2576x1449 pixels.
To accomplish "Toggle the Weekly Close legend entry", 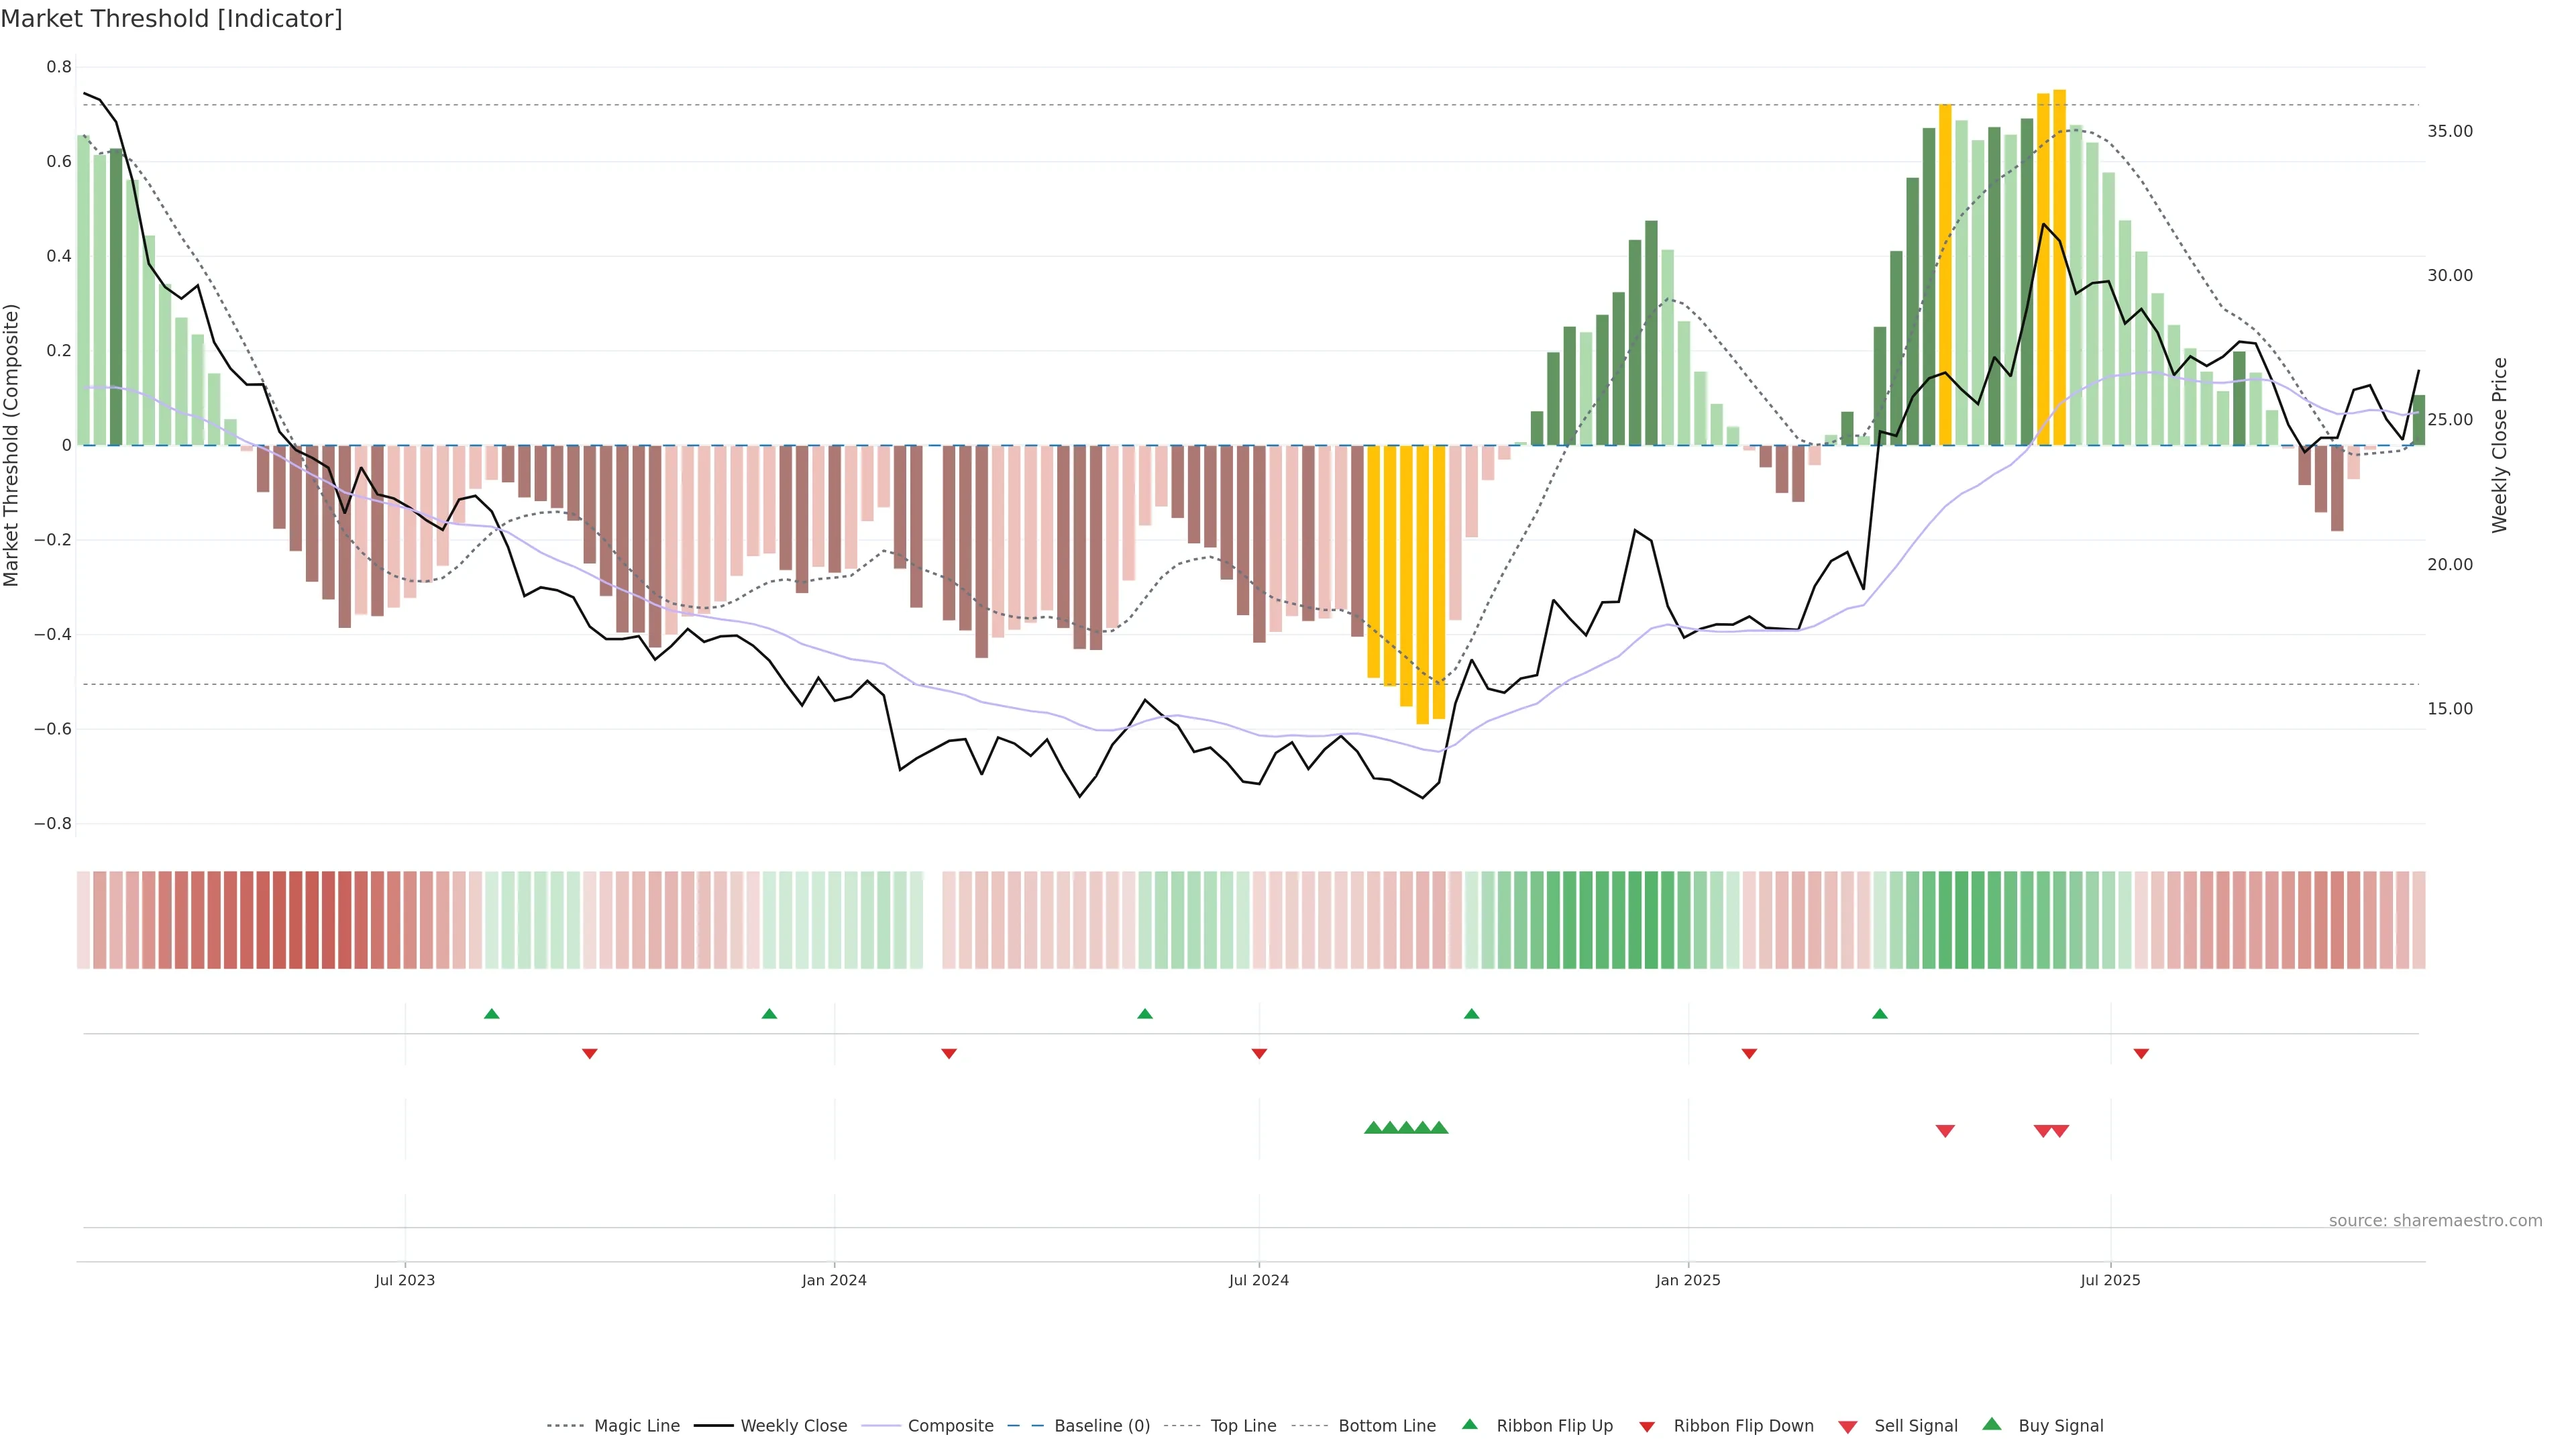I will pos(793,1426).
